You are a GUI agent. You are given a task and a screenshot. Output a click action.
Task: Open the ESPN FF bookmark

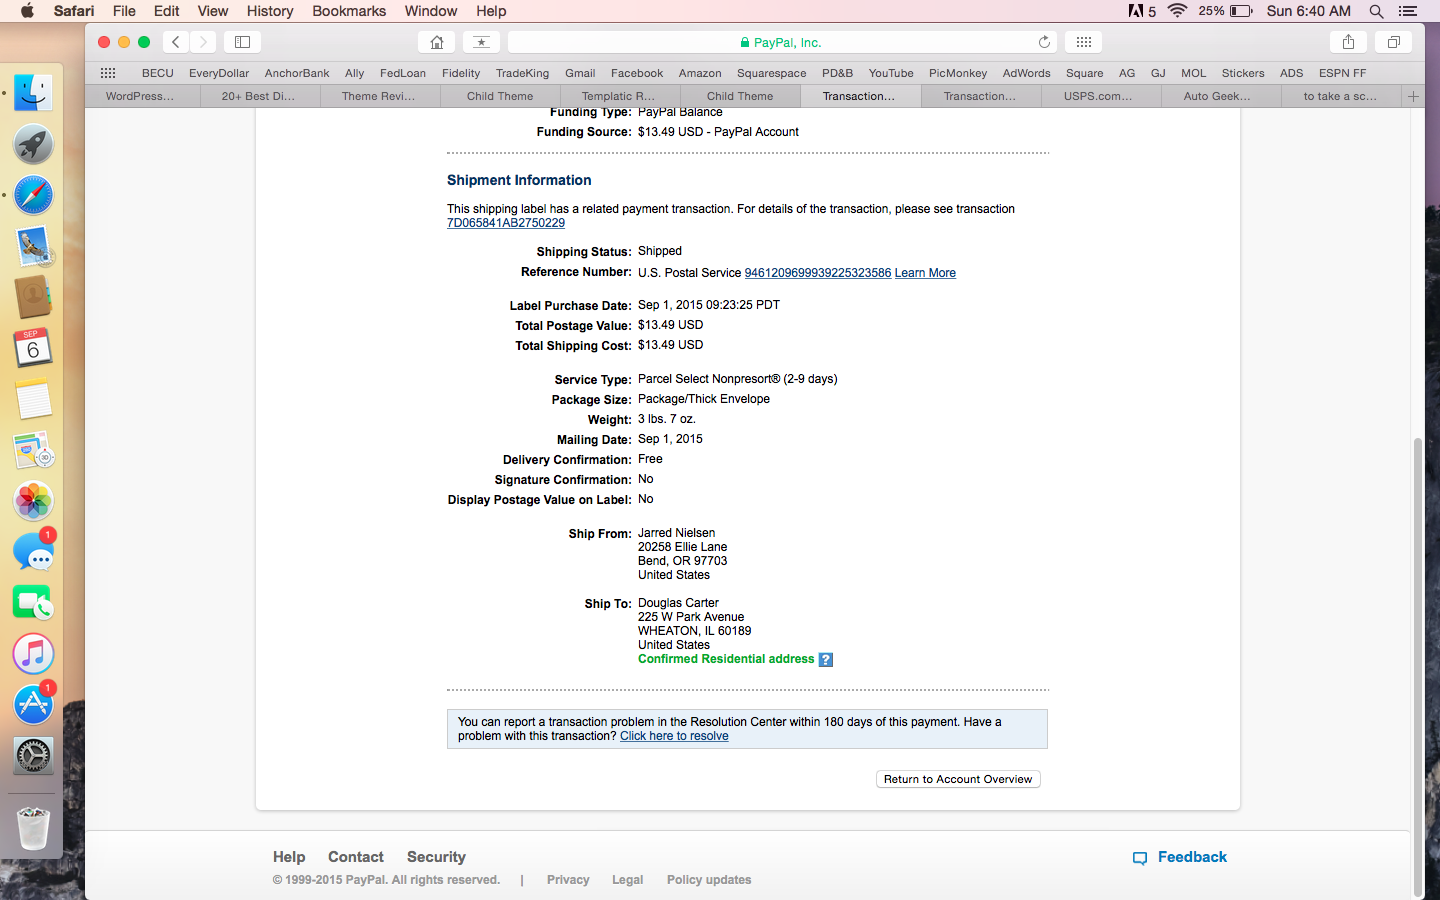1342,73
